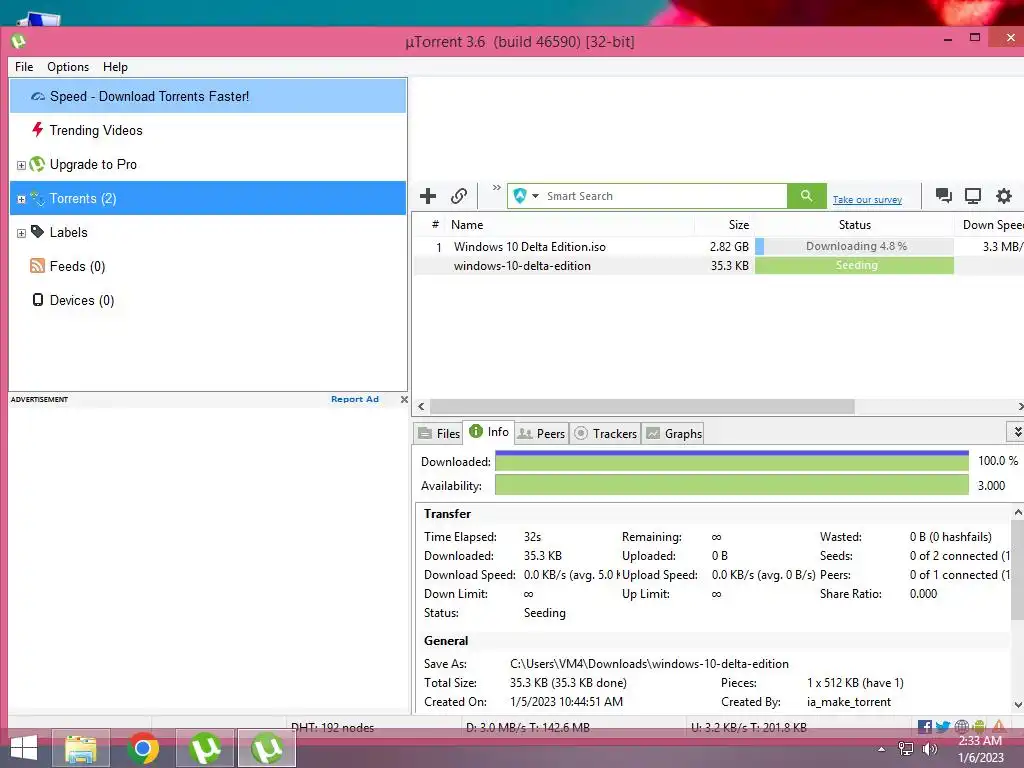This screenshot has height=768, width=1024.
Task: Open File Explorer from the taskbar
Action: pyautogui.click(x=81, y=748)
